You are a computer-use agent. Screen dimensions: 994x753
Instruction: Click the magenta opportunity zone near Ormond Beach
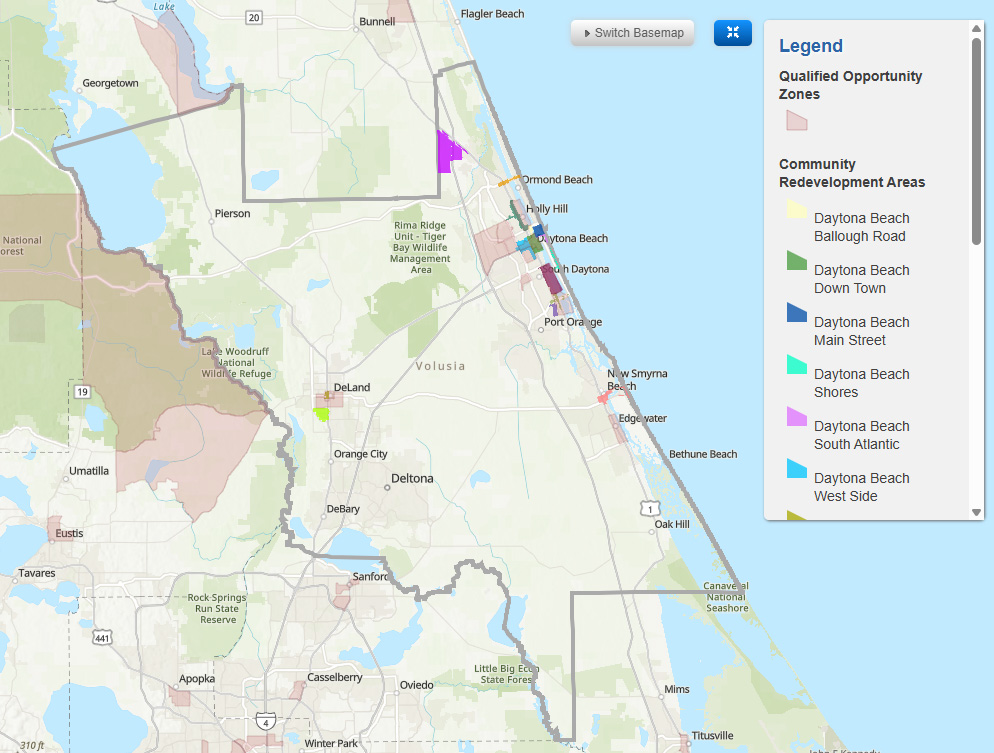[x=447, y=150]
